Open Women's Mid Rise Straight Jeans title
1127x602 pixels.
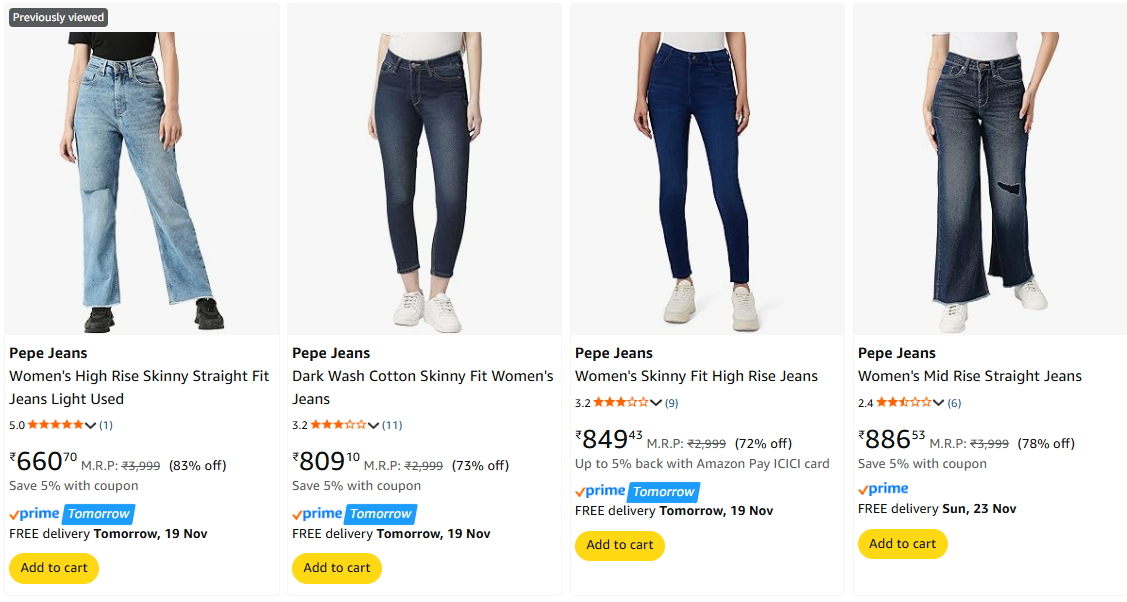coord(969,376)
